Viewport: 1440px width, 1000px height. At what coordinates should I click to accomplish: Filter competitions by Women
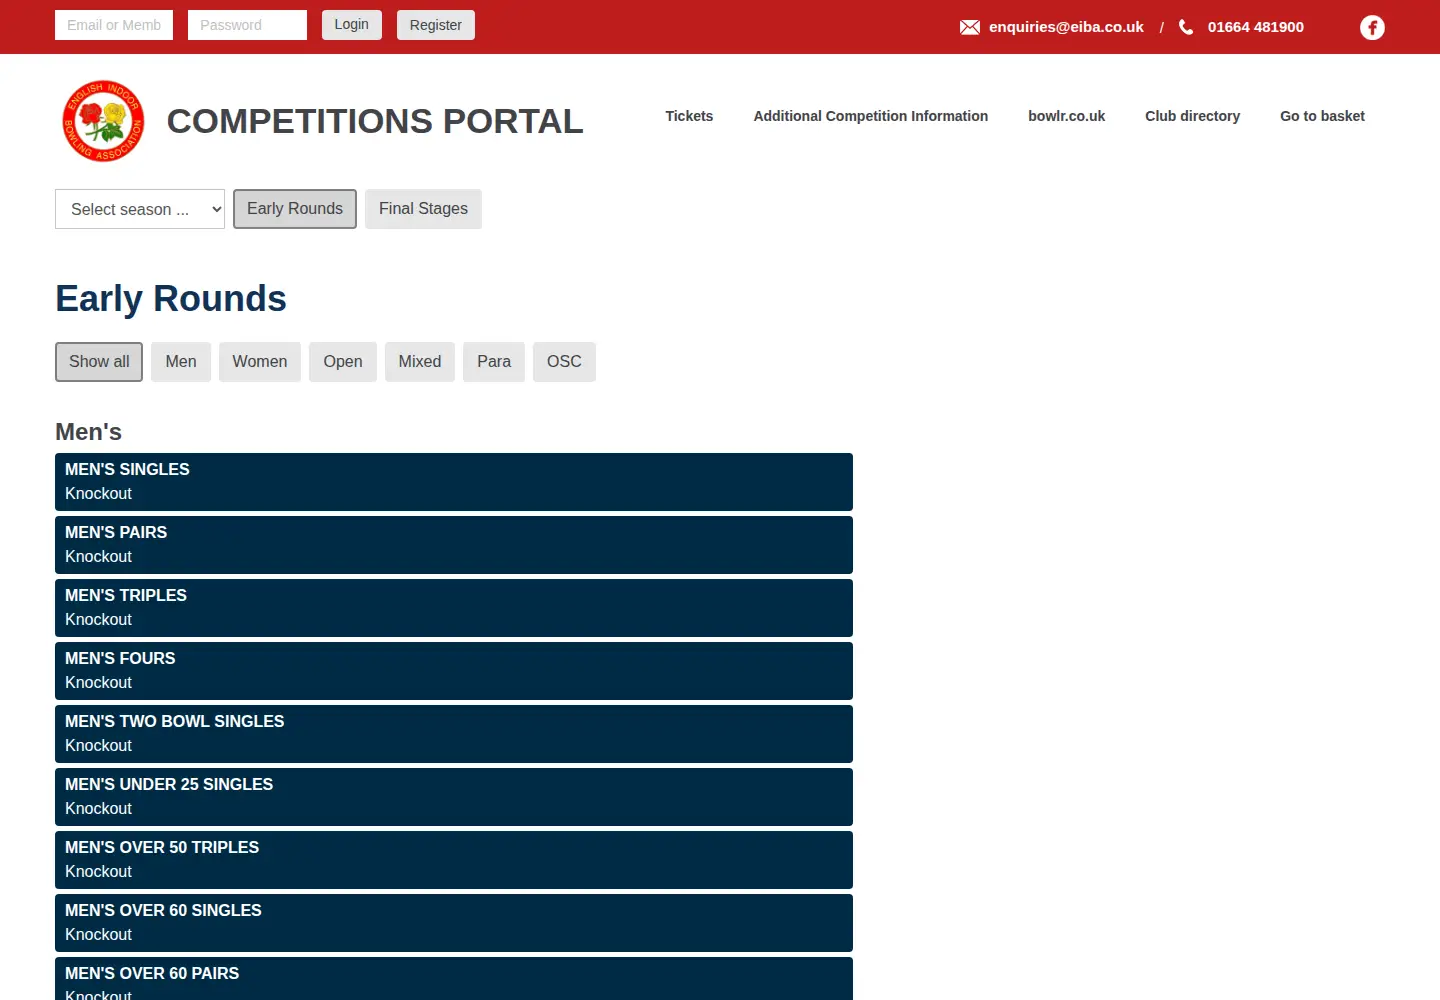coord(260,362)
